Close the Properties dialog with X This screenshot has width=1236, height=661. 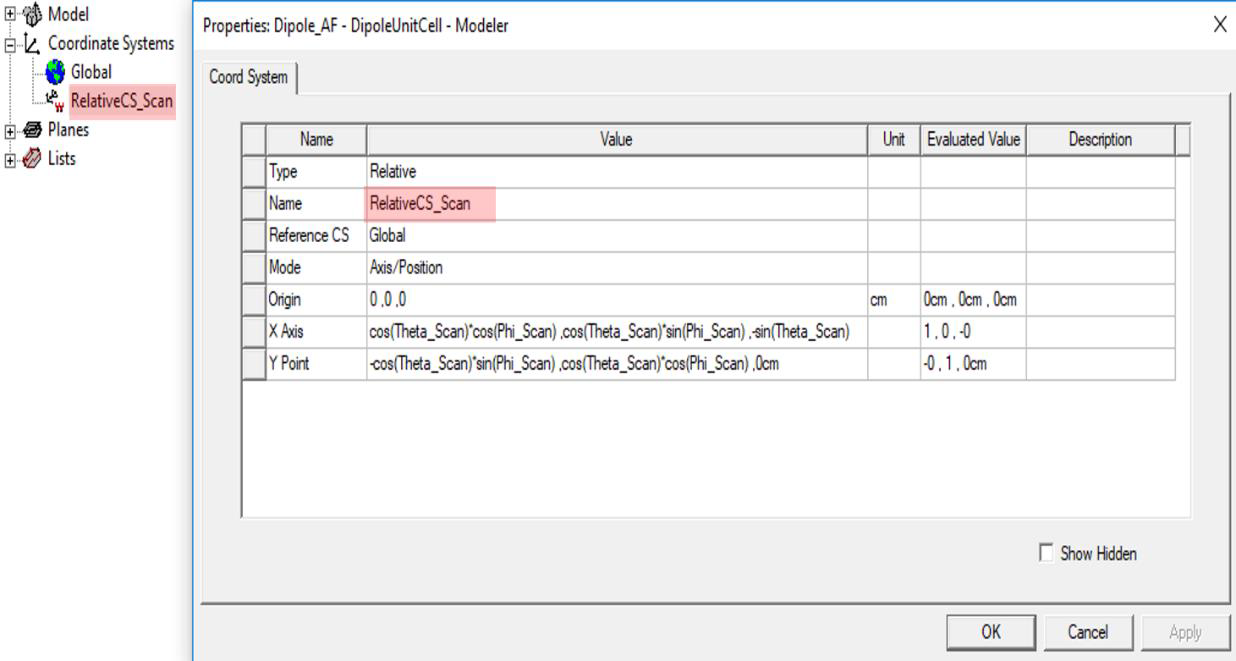[x=1219, y=25]
